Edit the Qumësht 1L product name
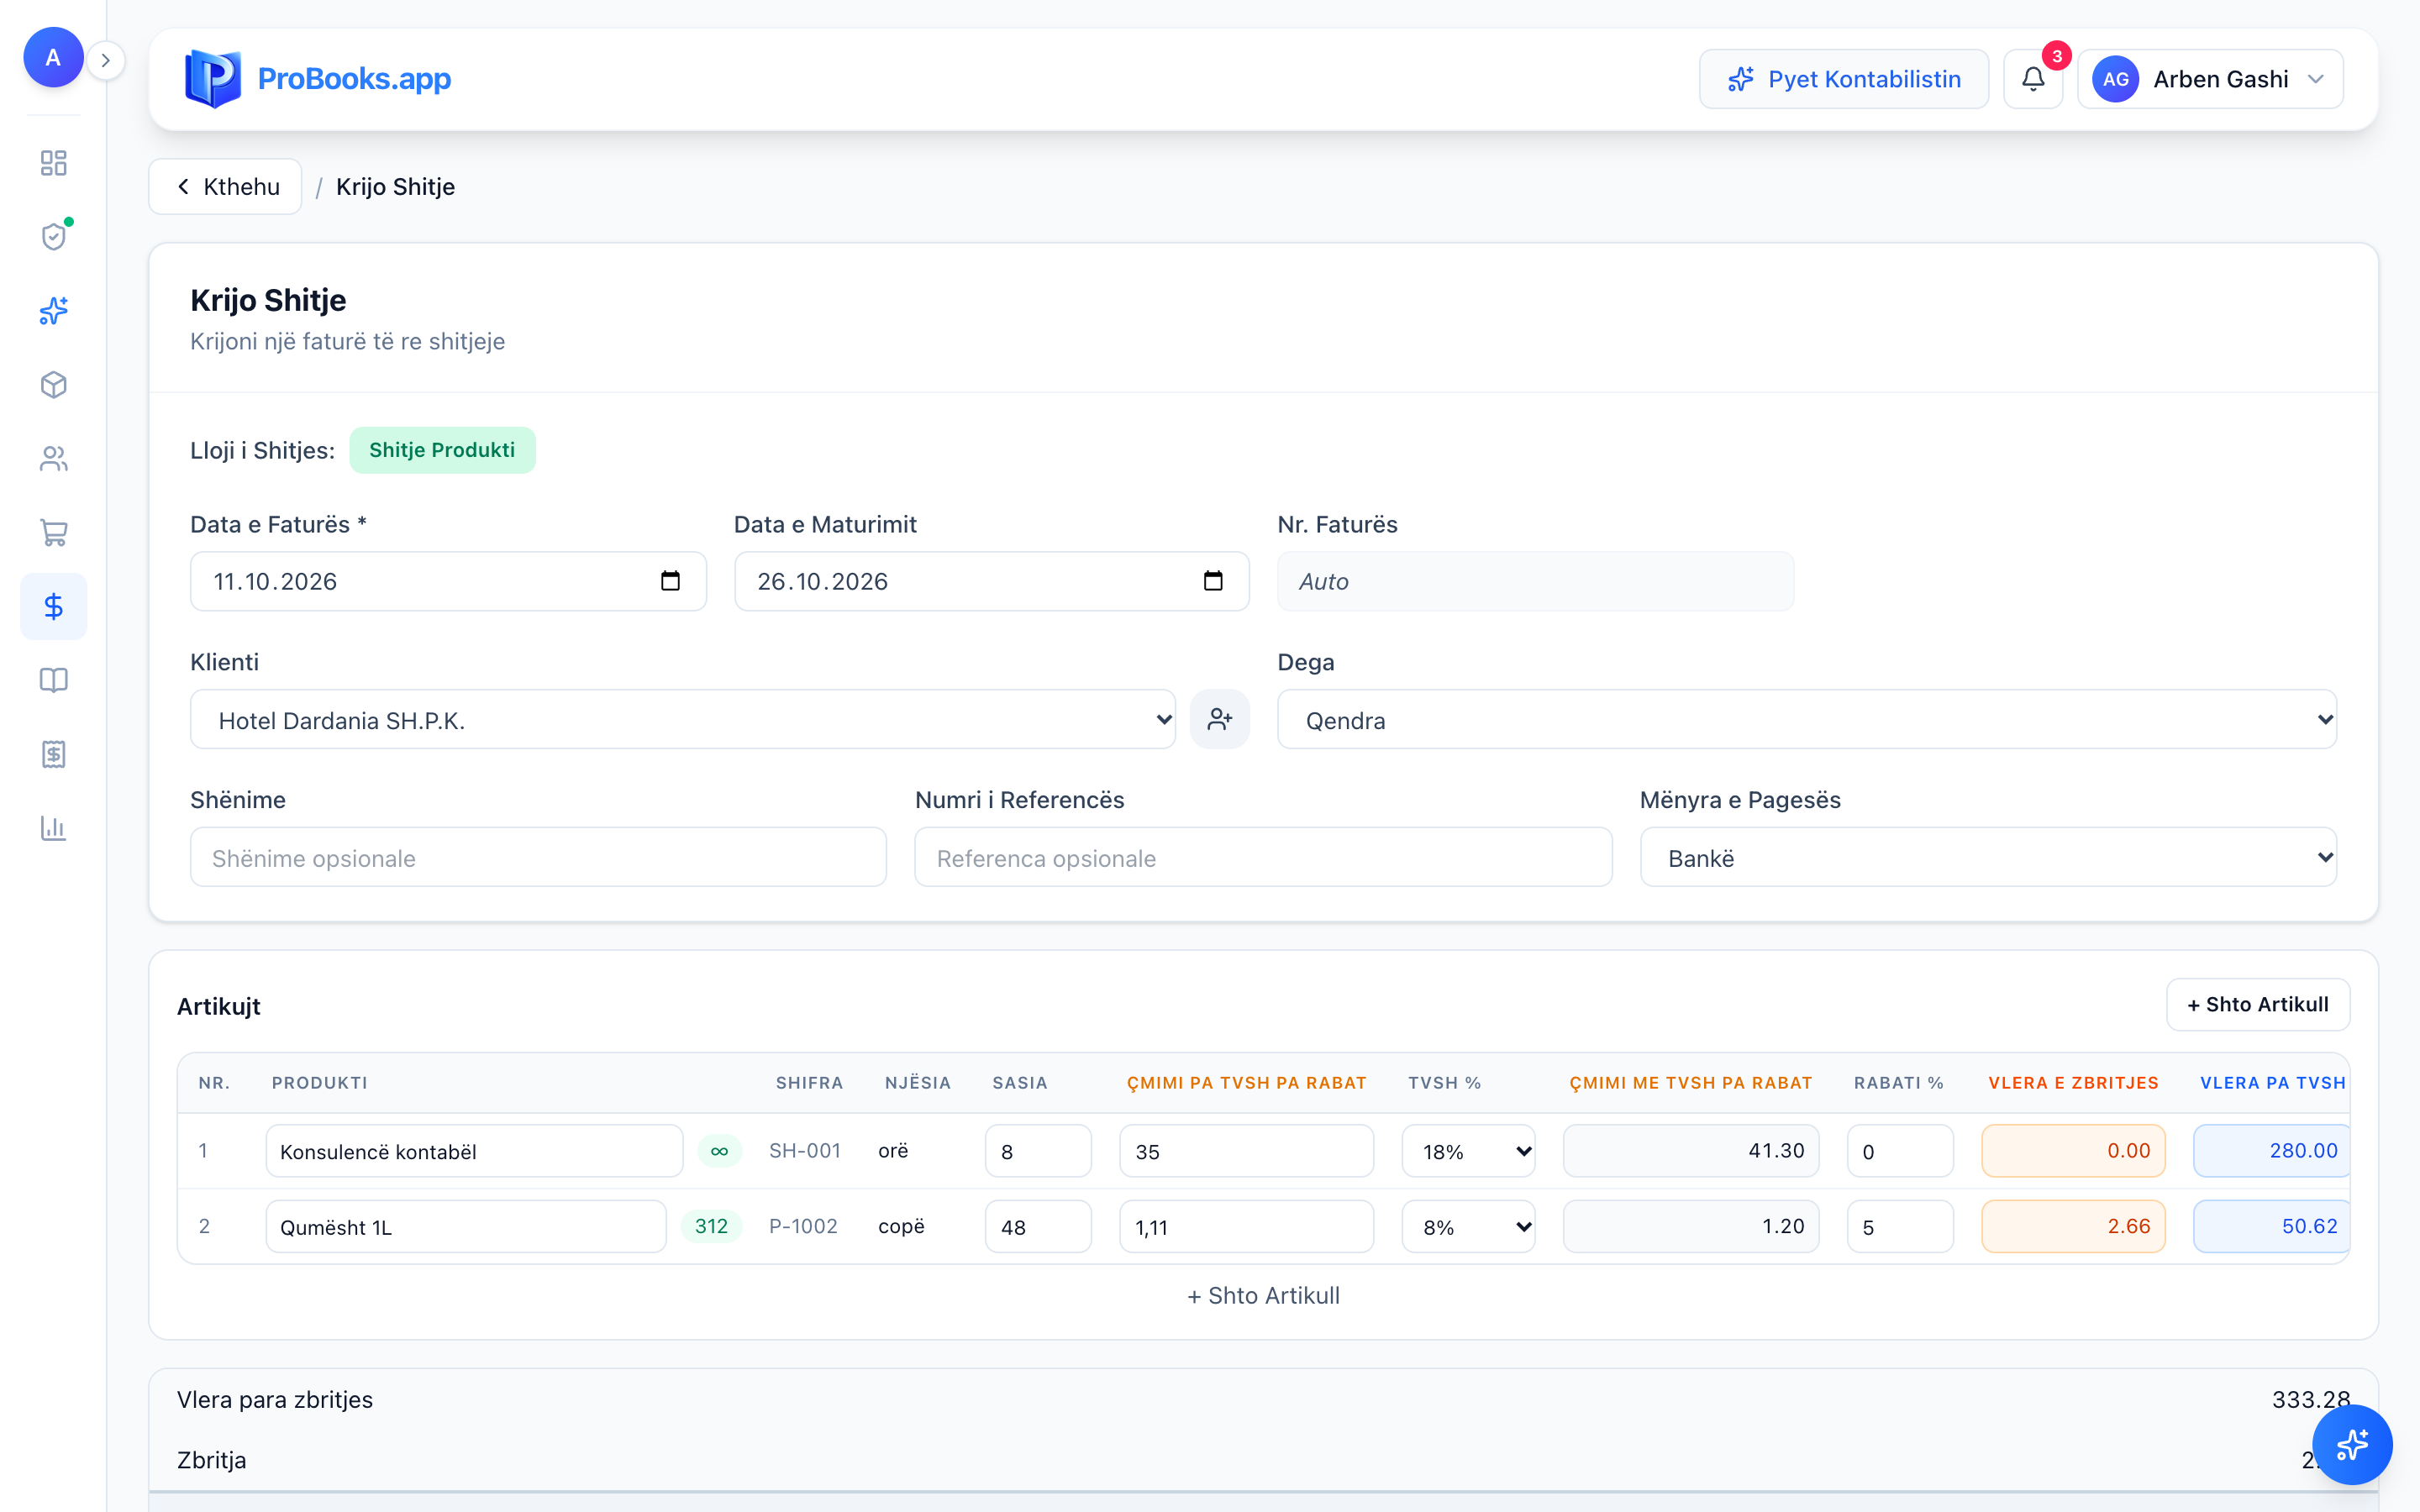The height and width of the screenshot is (1512, 2420). [466, 1226]
